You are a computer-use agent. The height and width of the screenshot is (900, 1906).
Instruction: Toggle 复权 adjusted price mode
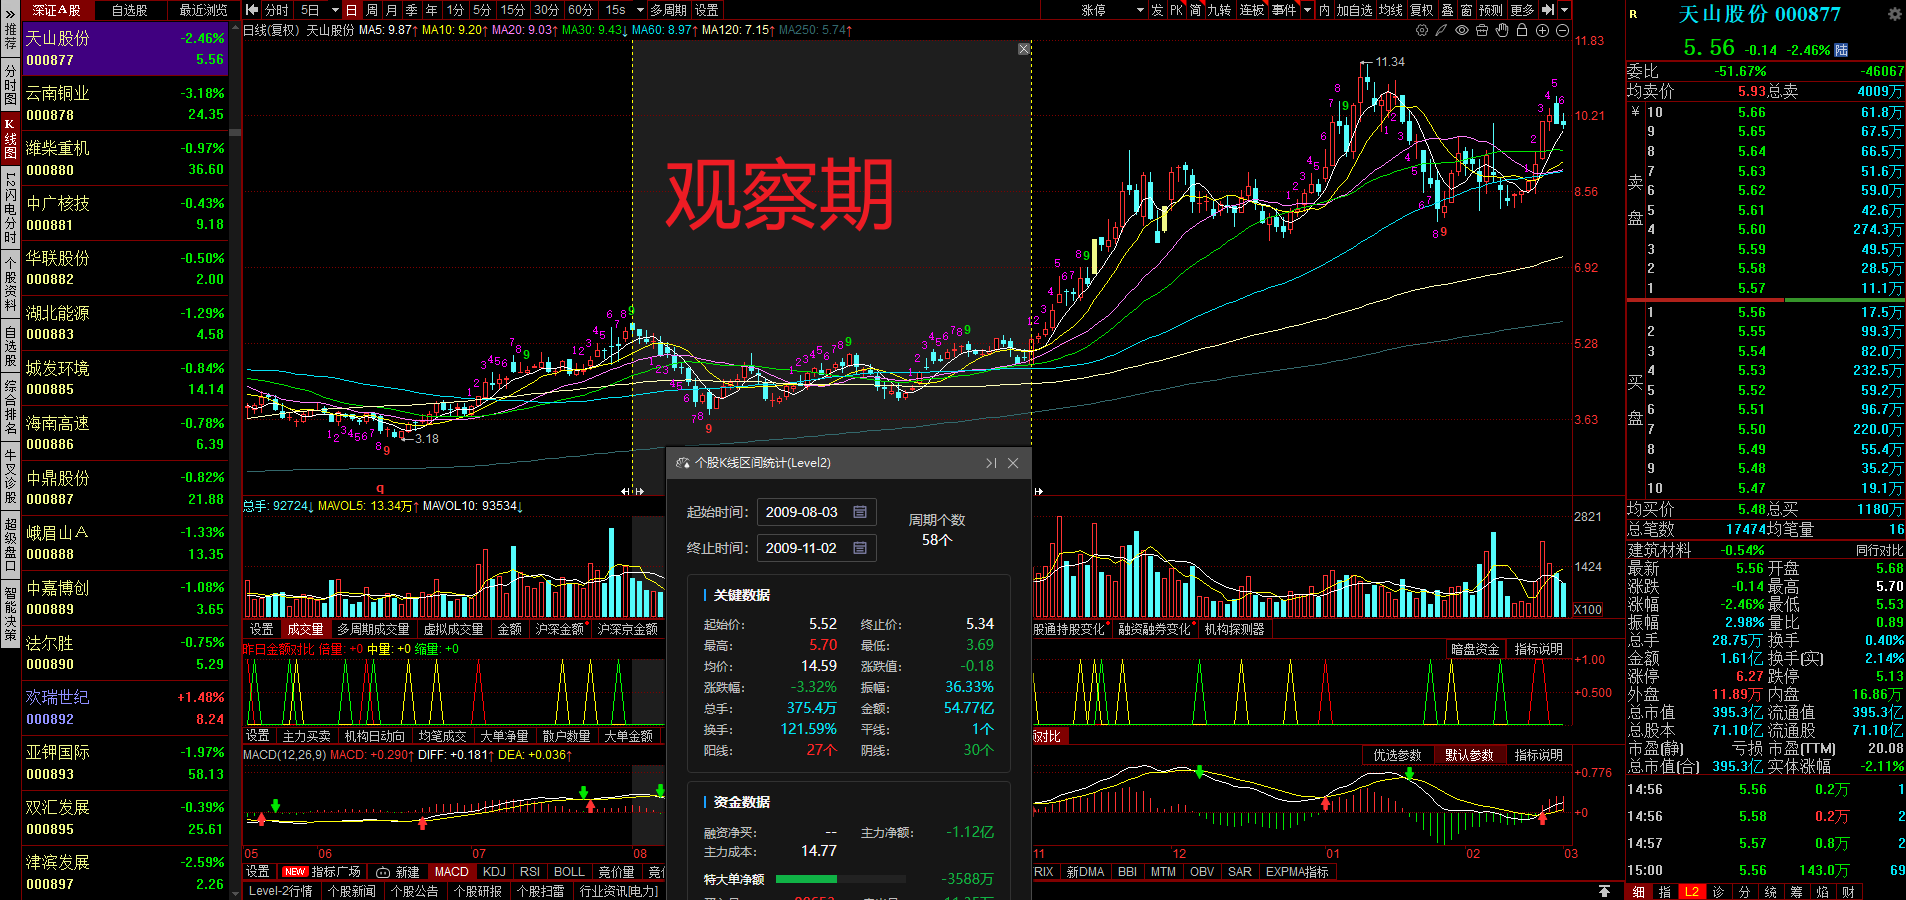pos(1421,10)
